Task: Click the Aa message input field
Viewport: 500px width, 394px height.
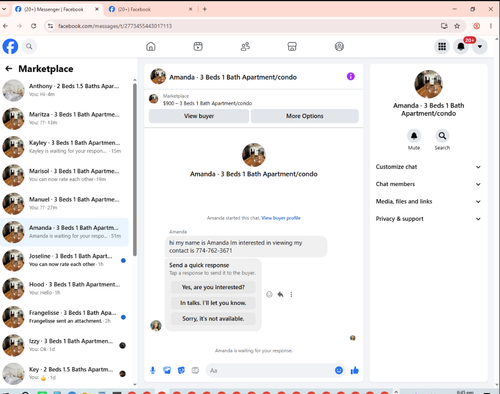Action: 269,370
